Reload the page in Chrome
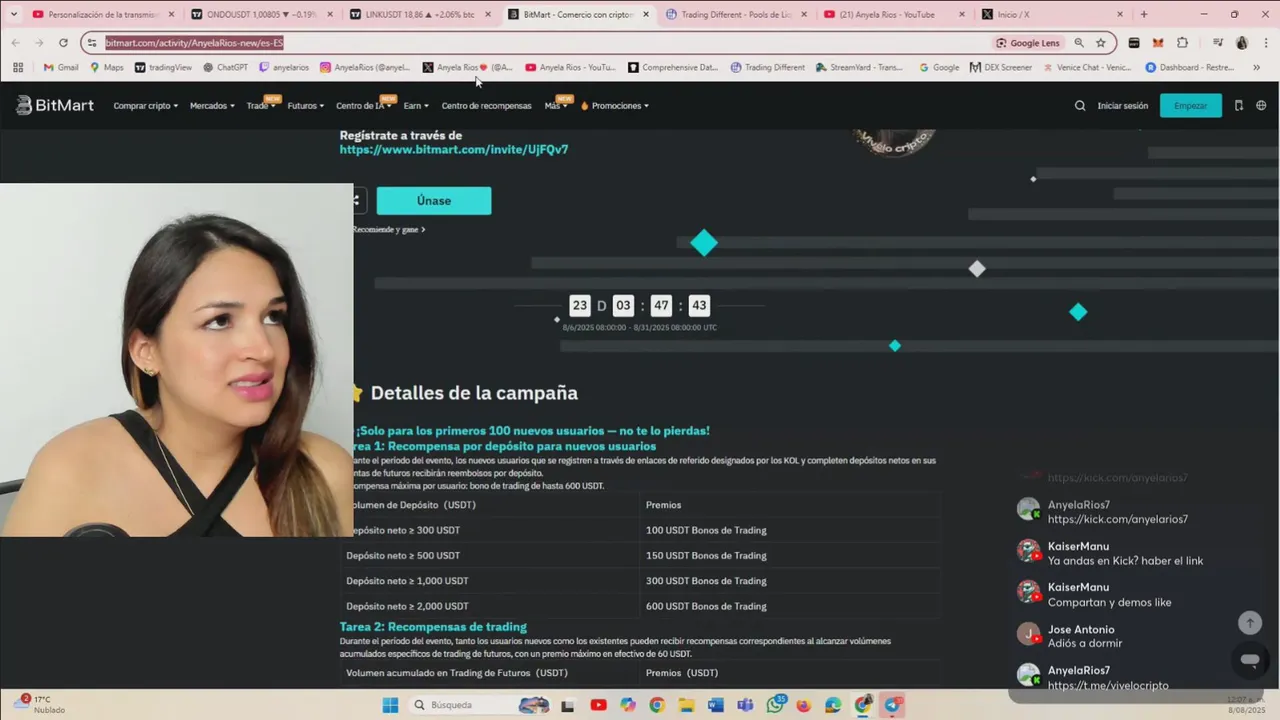 click(x=63, y=43)
